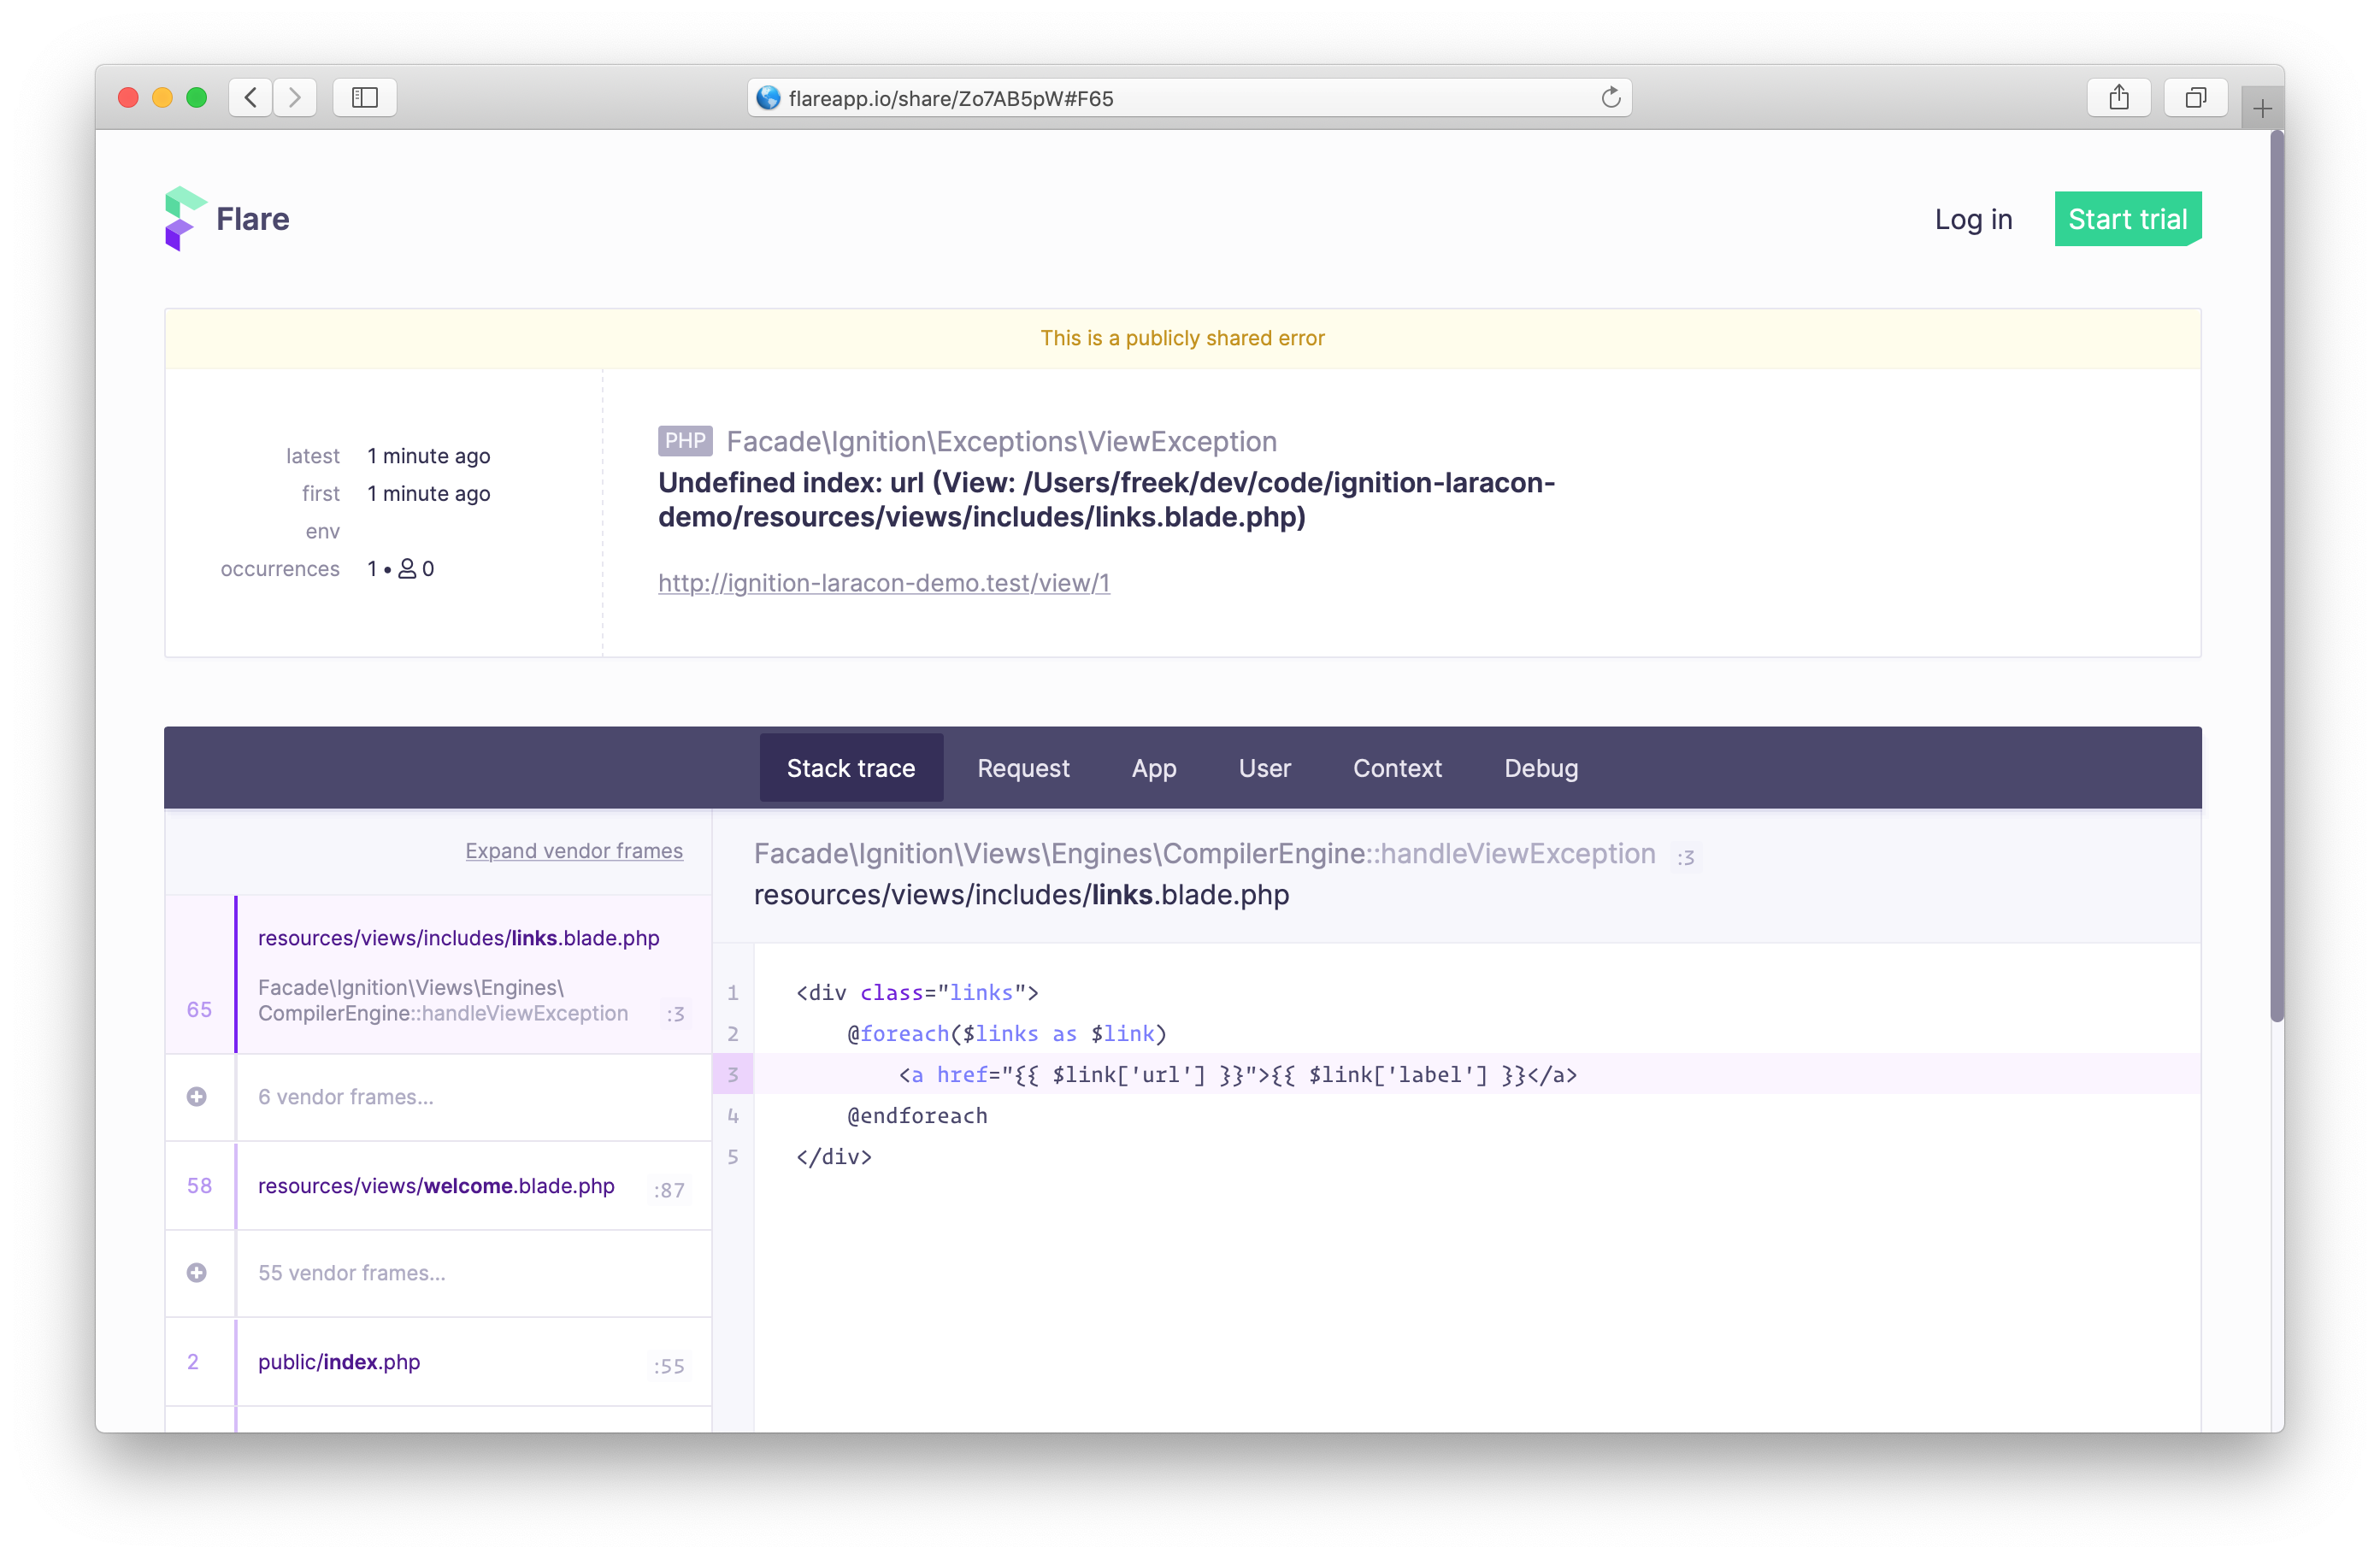Select the public/index.php stack frame
Image resolution: width=2380 pixels, height=1559 pixels.
[x=439, y=1362]
